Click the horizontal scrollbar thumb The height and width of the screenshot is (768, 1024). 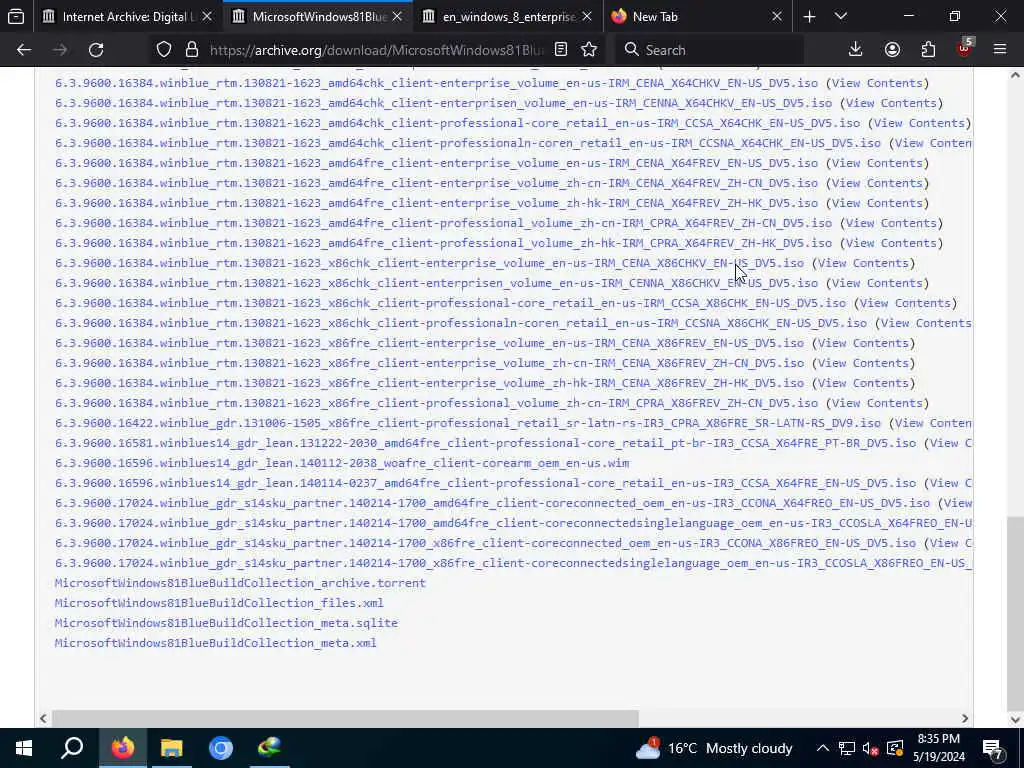(x=345, y=718)
